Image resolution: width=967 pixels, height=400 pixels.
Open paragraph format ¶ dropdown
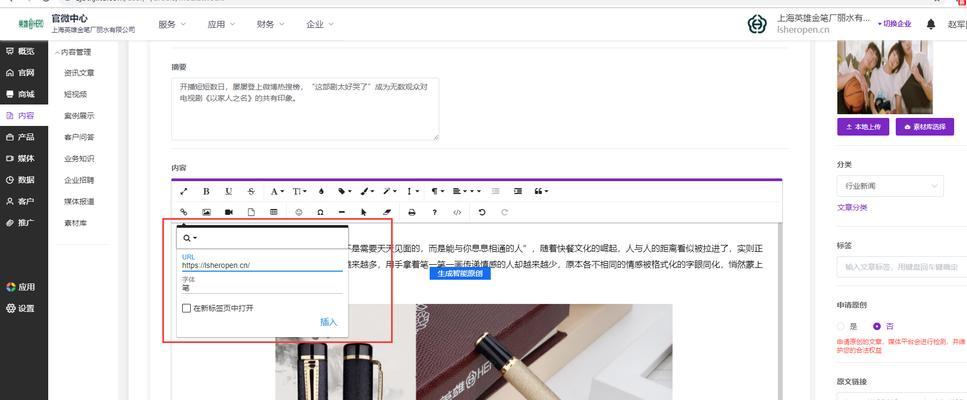pyautogui.click(x=438, y=192)
